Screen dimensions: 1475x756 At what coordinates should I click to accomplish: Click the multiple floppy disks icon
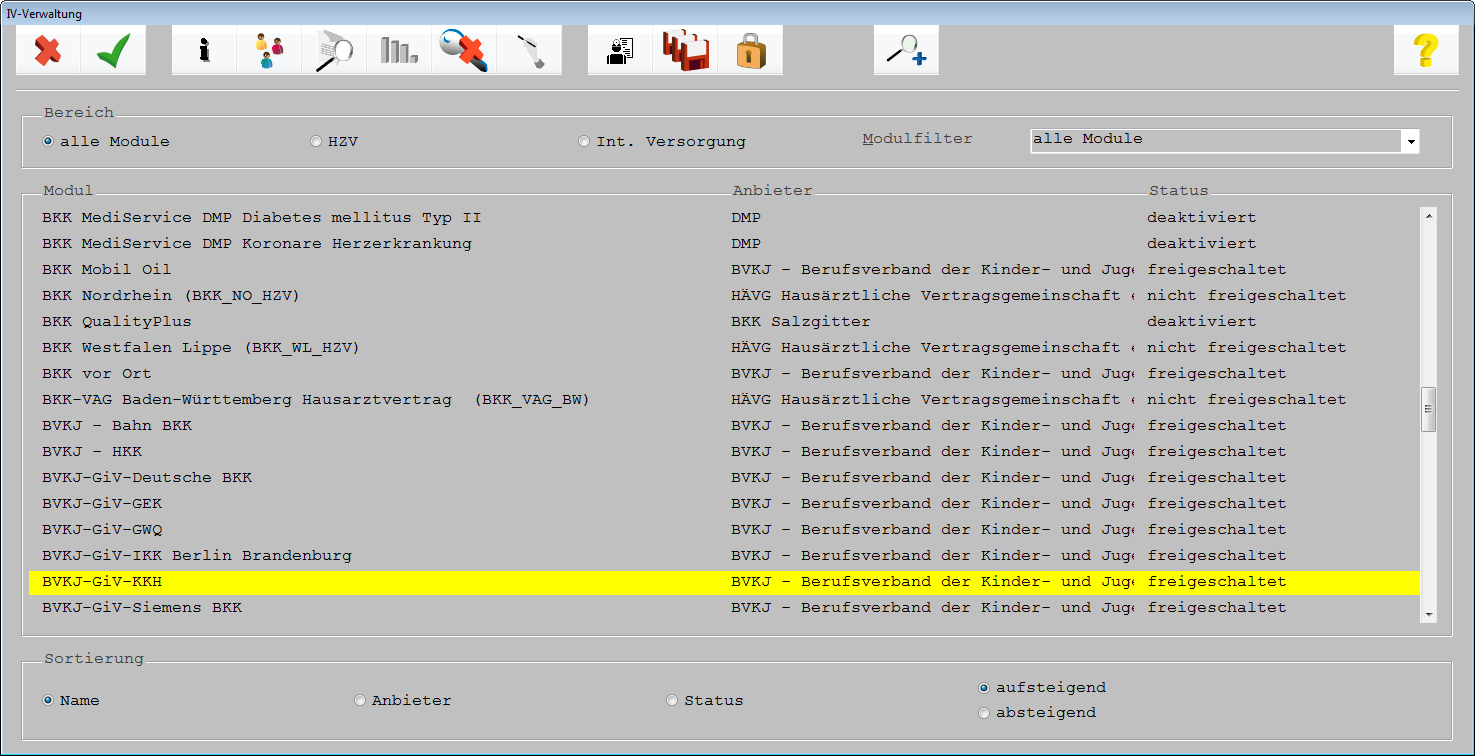coord(685,50)
